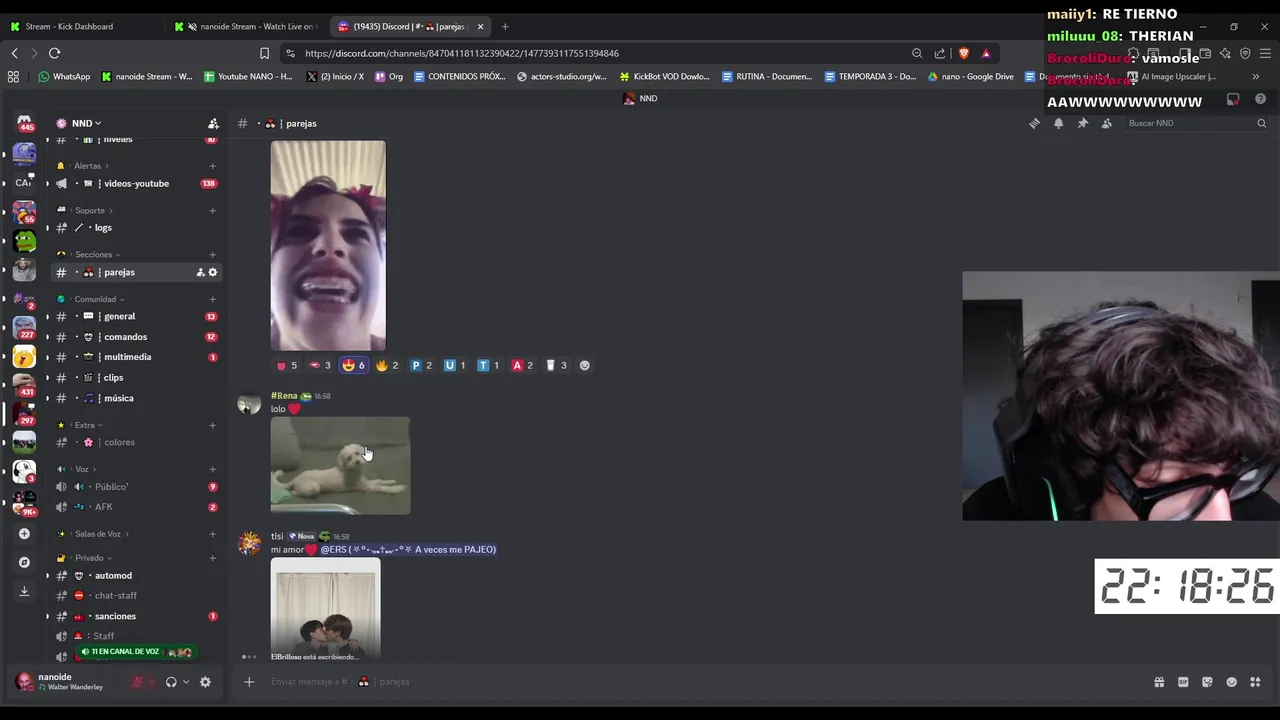Screen dimensions: 1280x720
Task: Click 11 EN CANAL DE VOZ indicator
Action: 136,652
